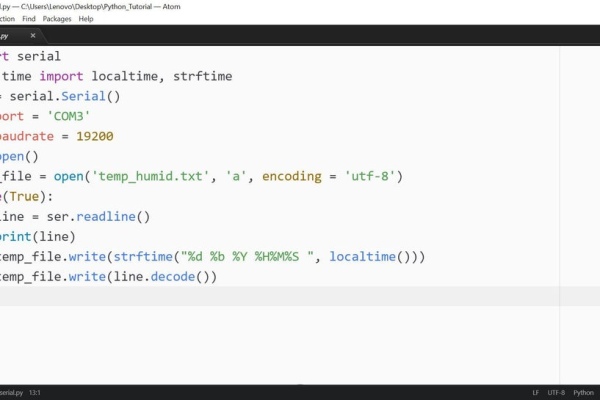Screen dimensions: 600x400
Task: Click 'Serial' in serial.Serial()
Action: click(x=83, y=96)
